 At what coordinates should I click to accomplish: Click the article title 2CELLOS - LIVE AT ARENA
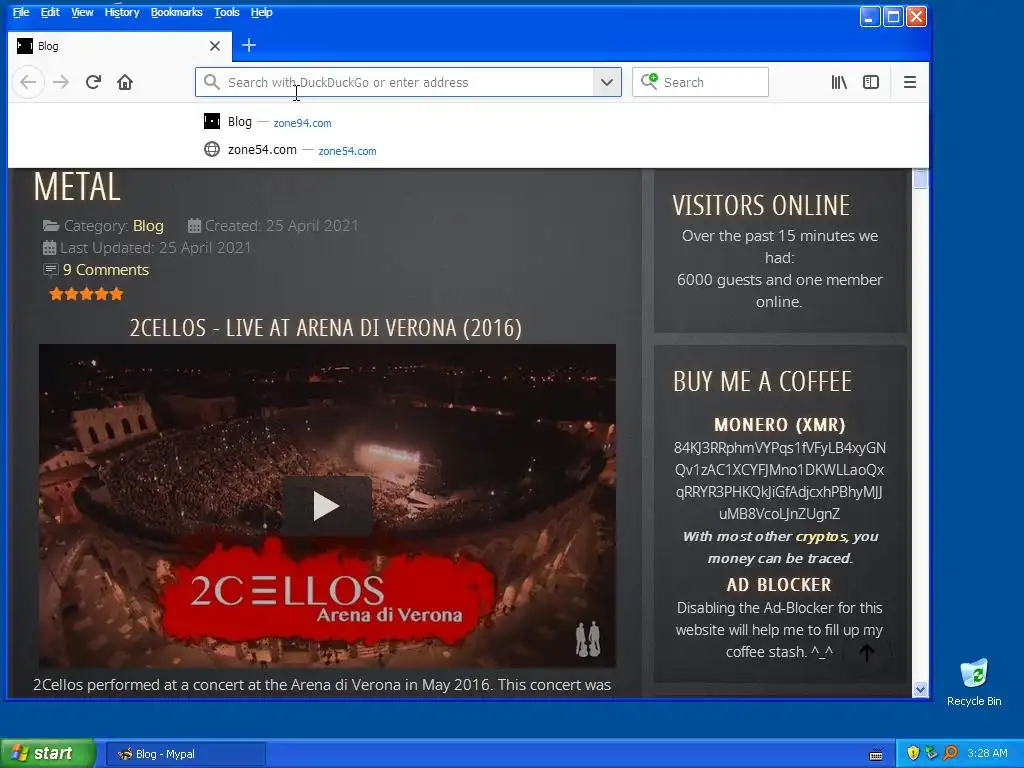[326, 328]
